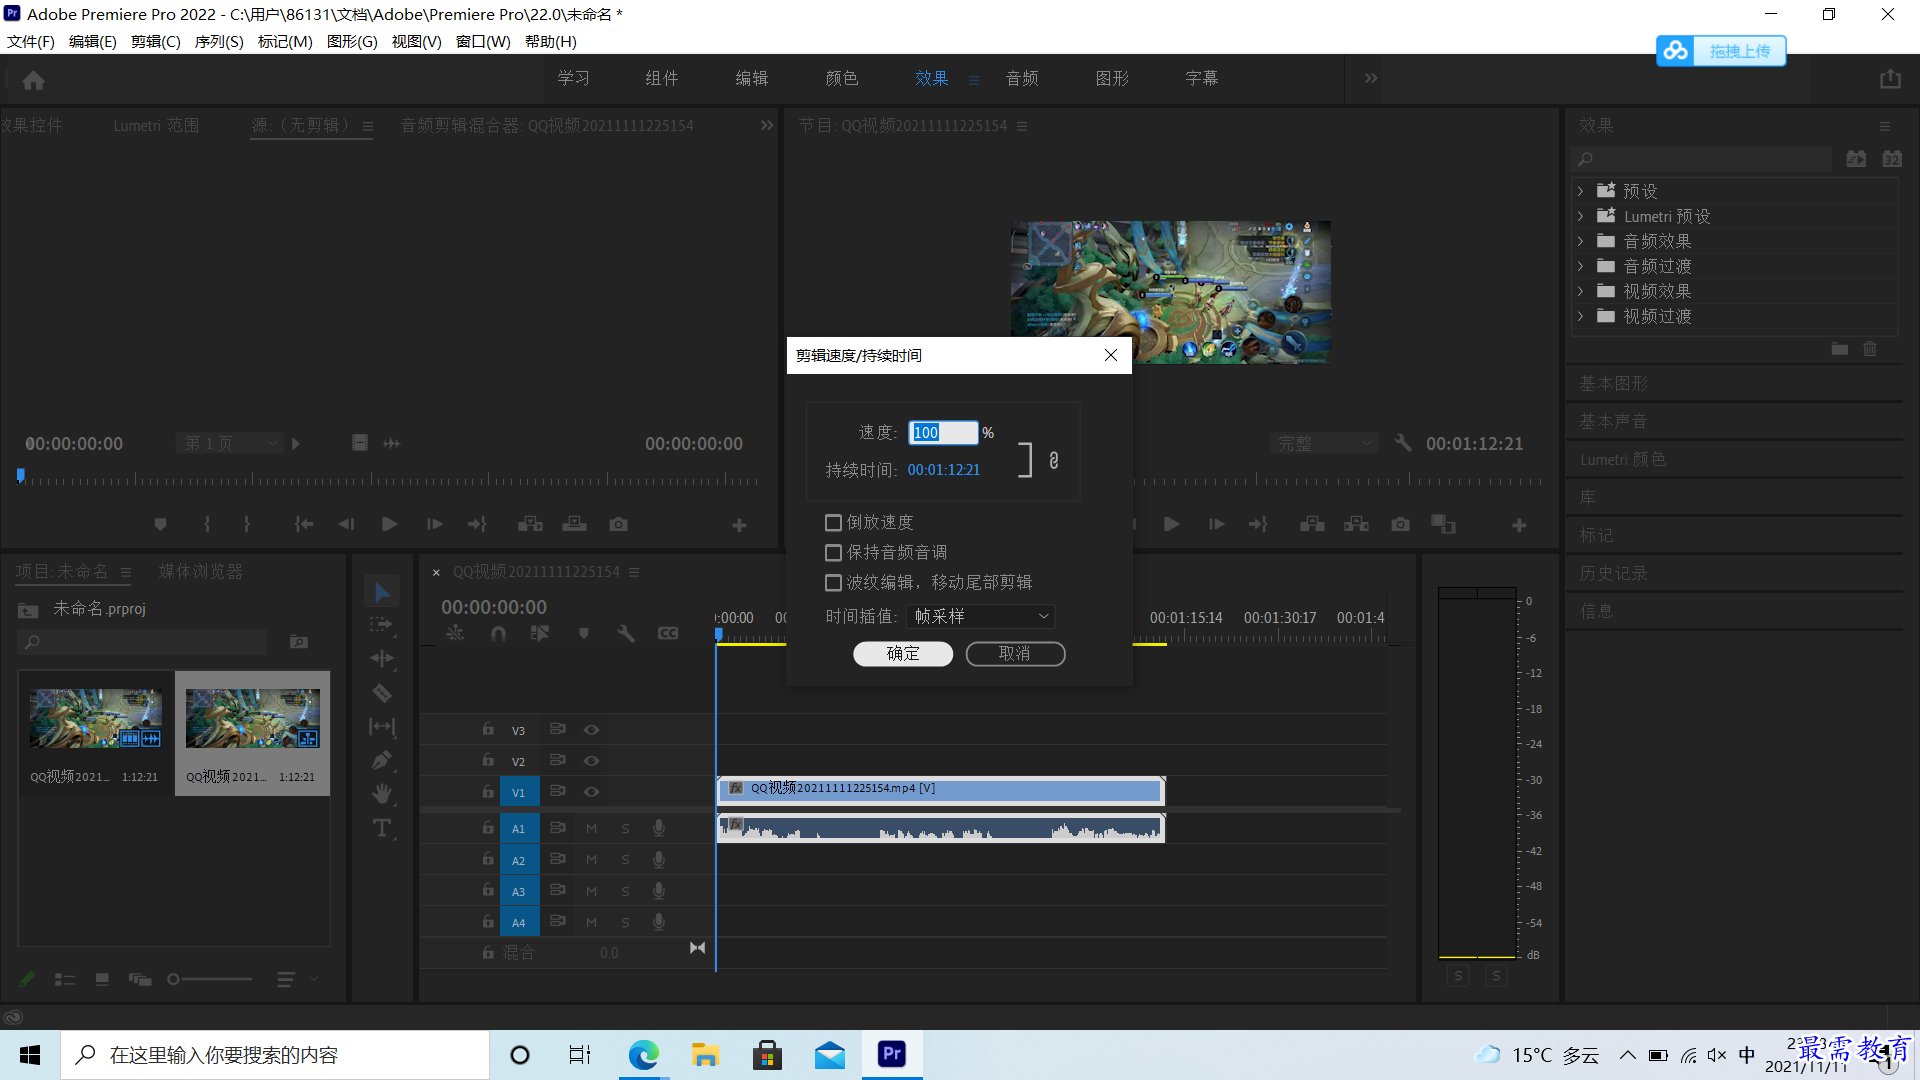Click the Home icon
This screenshot has width=1920, height=1080.
(x=33, y=80)
